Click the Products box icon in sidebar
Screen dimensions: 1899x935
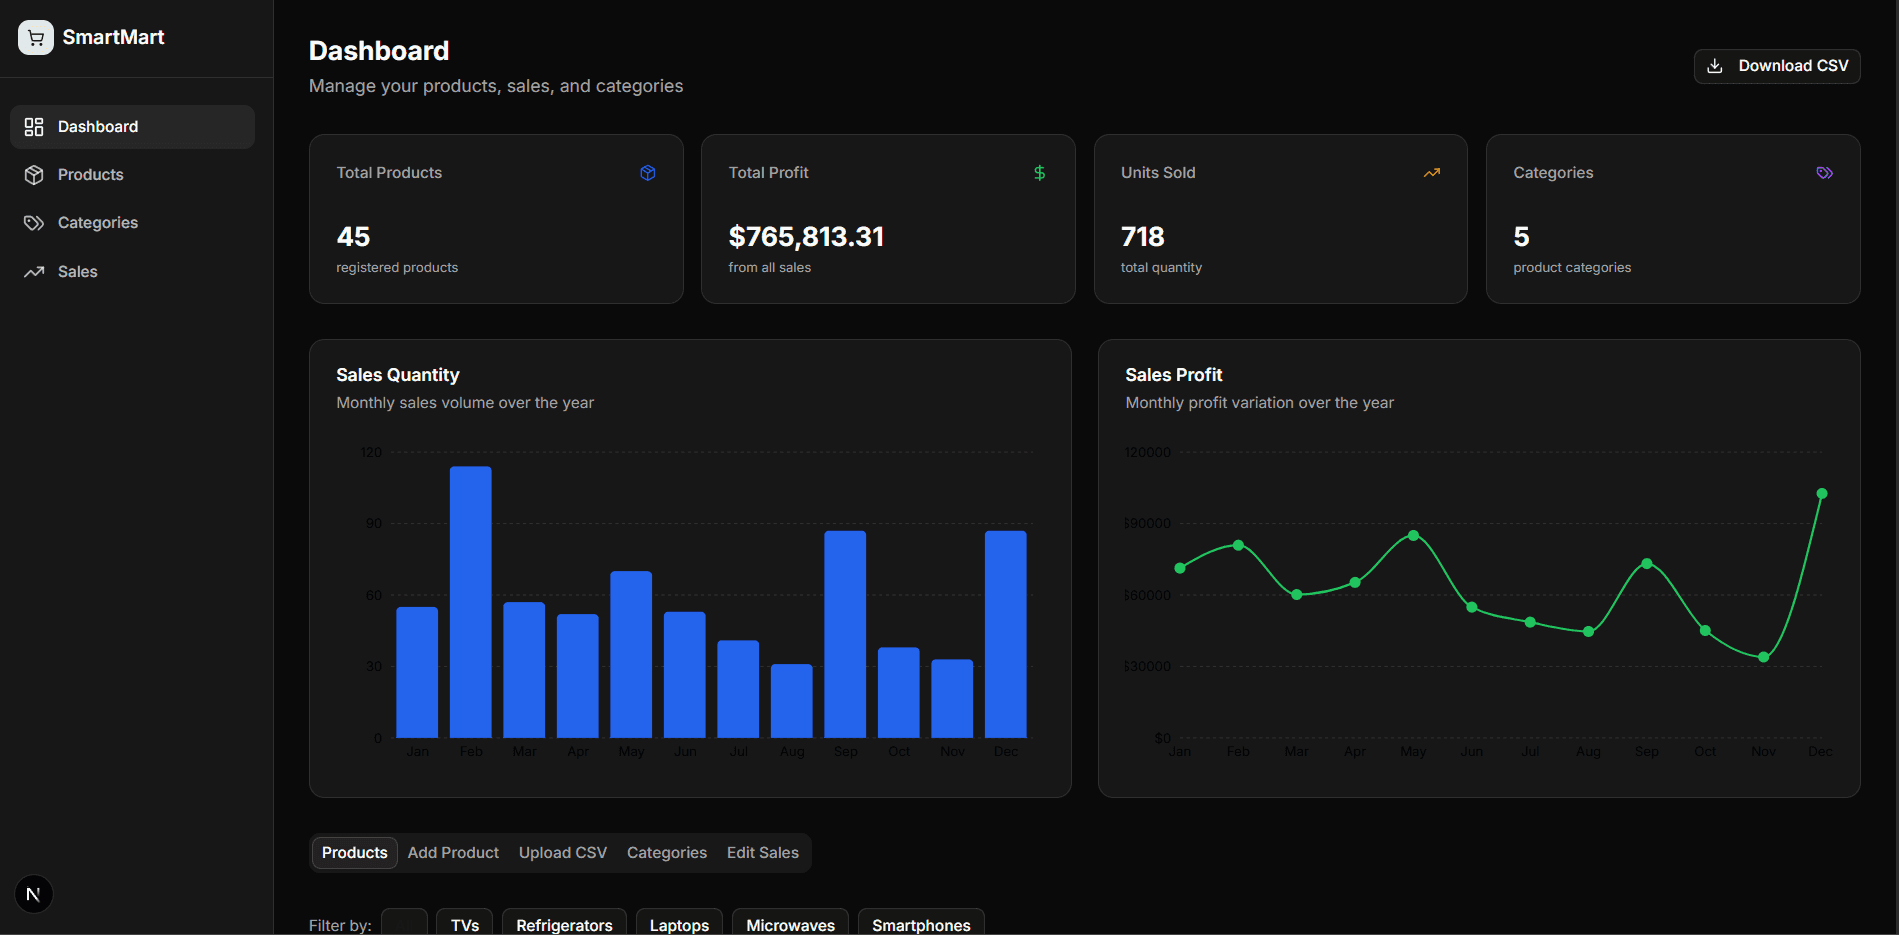34,175
